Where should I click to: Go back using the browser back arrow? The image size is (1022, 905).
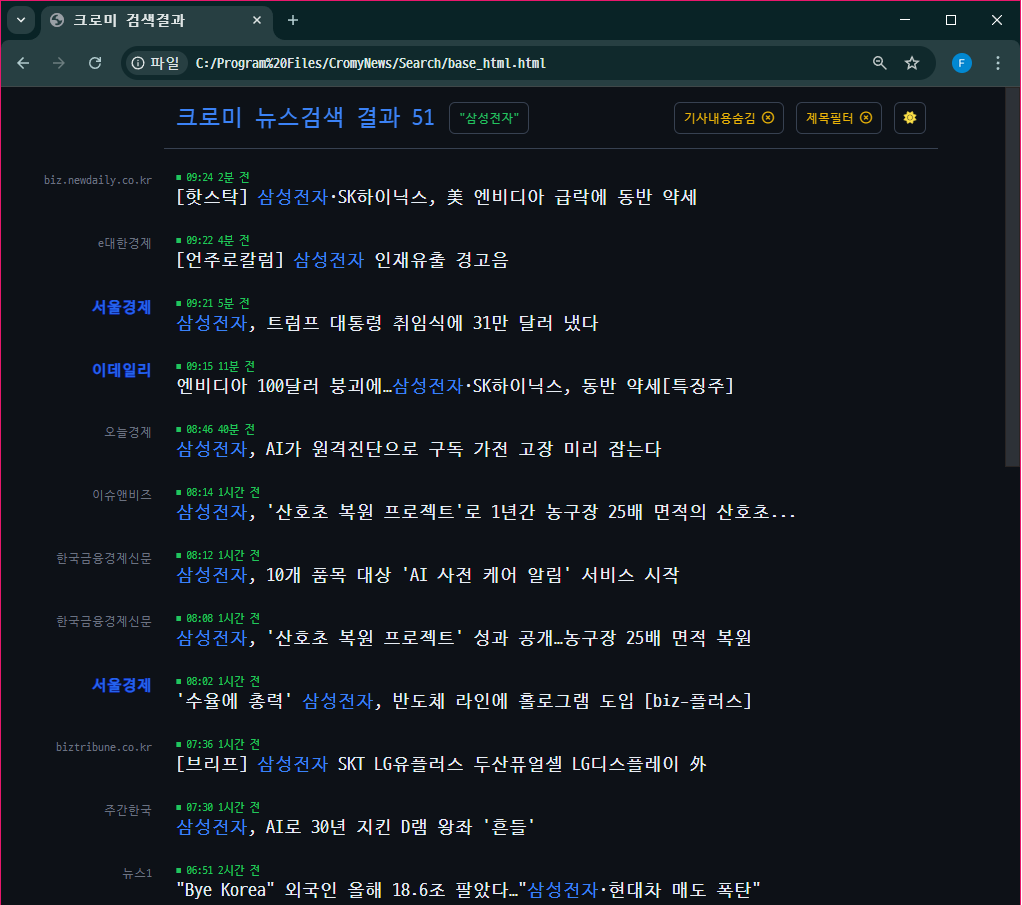coord(23,62)
